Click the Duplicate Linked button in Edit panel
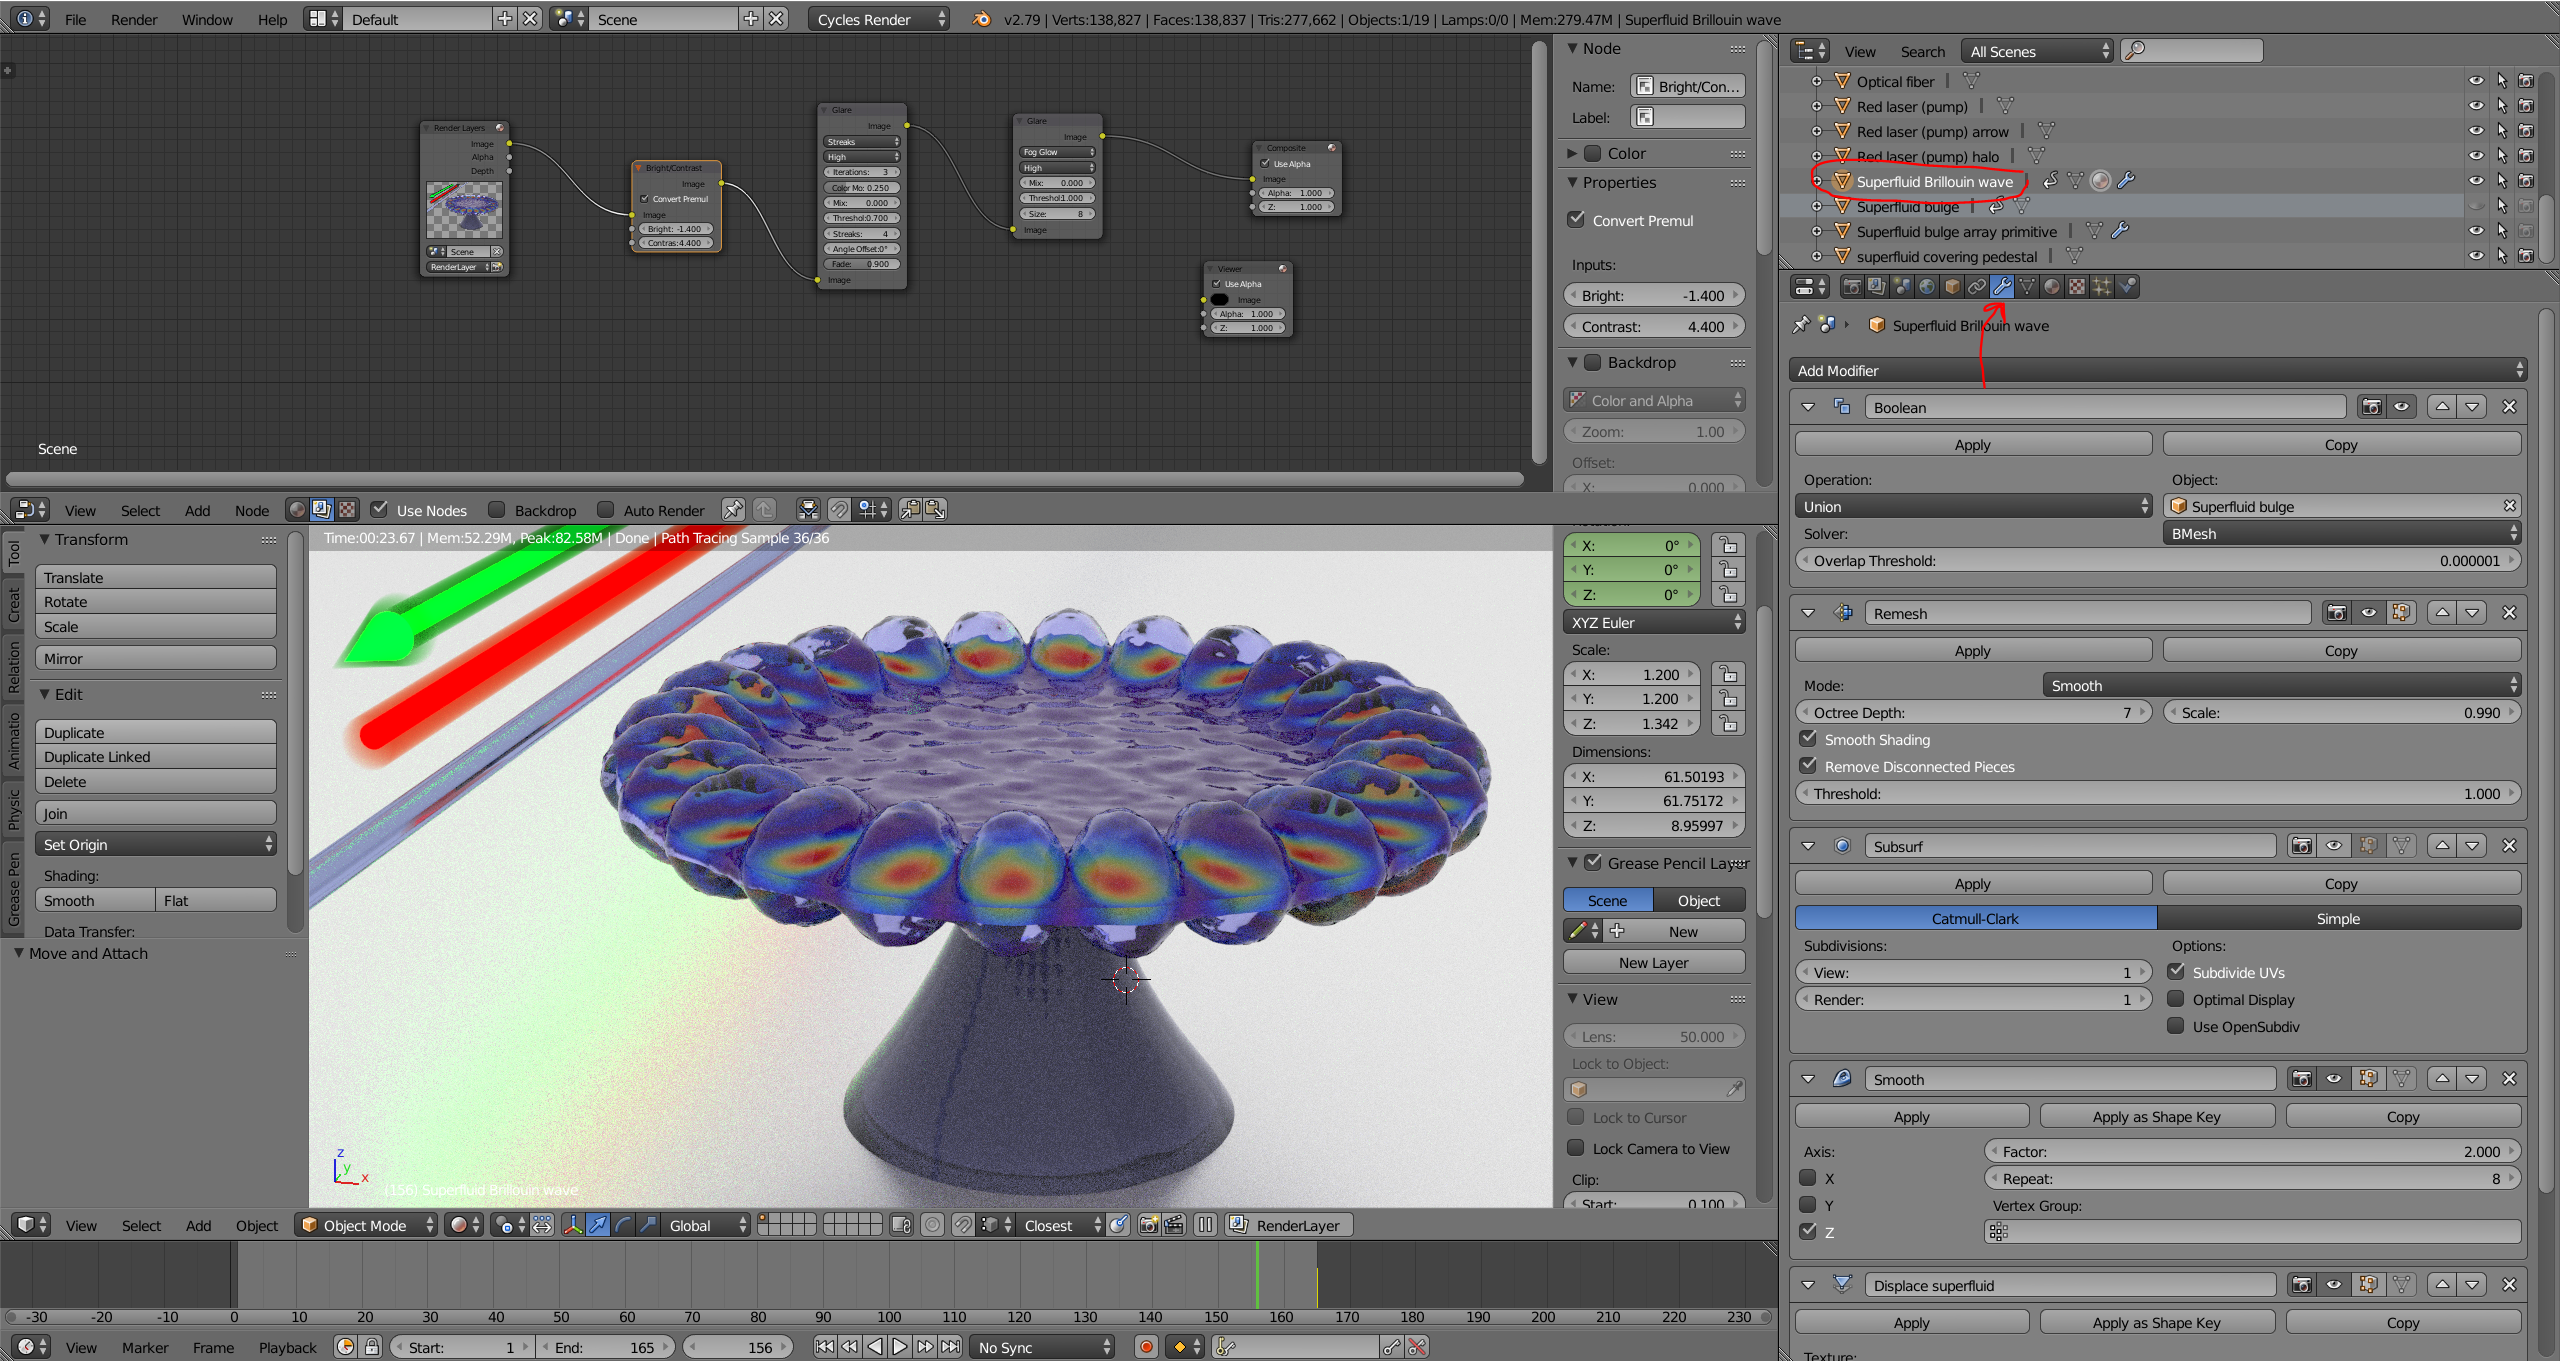Screen dimensions: 2560x1361 point(155,757)
